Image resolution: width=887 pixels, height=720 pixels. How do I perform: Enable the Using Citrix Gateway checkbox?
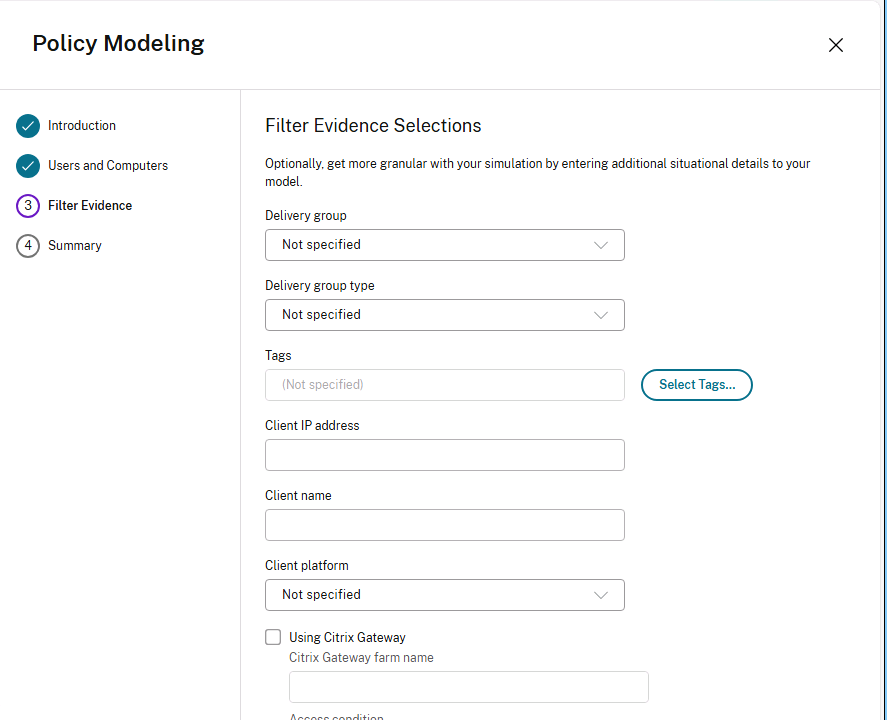pyautogui.click(x=273, y=637)
